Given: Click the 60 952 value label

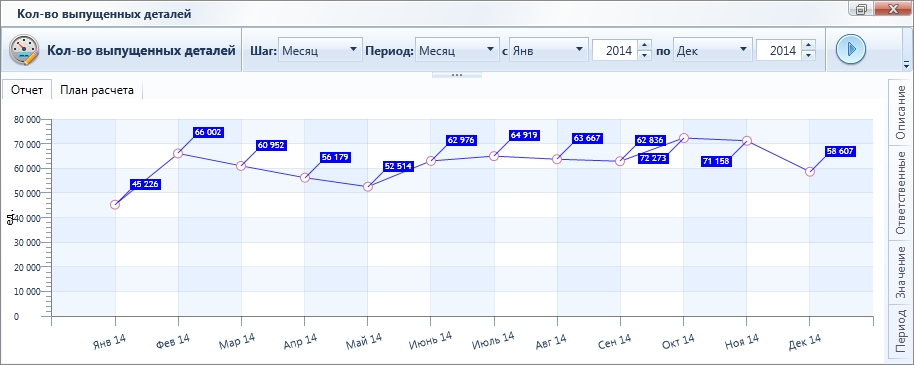Looking at the screenshot, I should point(271,145).
